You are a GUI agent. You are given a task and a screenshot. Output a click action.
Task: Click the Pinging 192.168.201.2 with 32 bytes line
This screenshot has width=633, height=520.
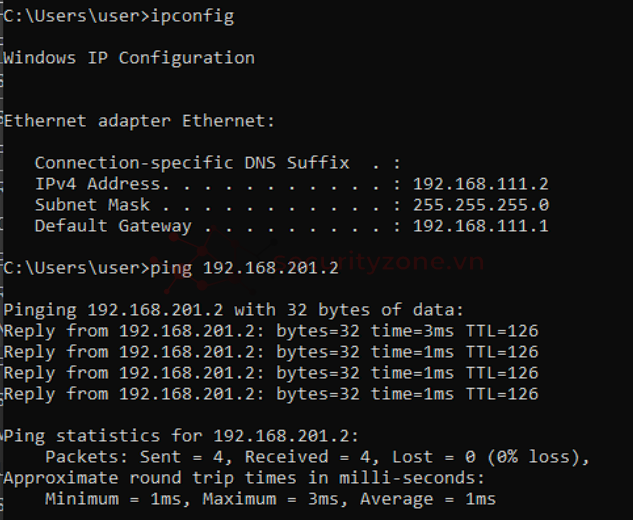(234, 310)
